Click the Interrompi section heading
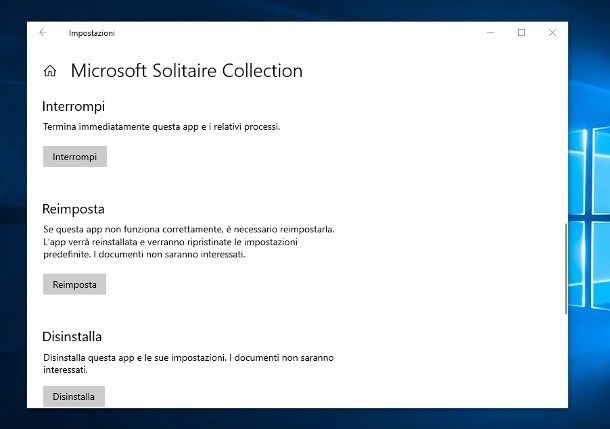The width and height of the screenshot is (610, 429). (74, 106)
